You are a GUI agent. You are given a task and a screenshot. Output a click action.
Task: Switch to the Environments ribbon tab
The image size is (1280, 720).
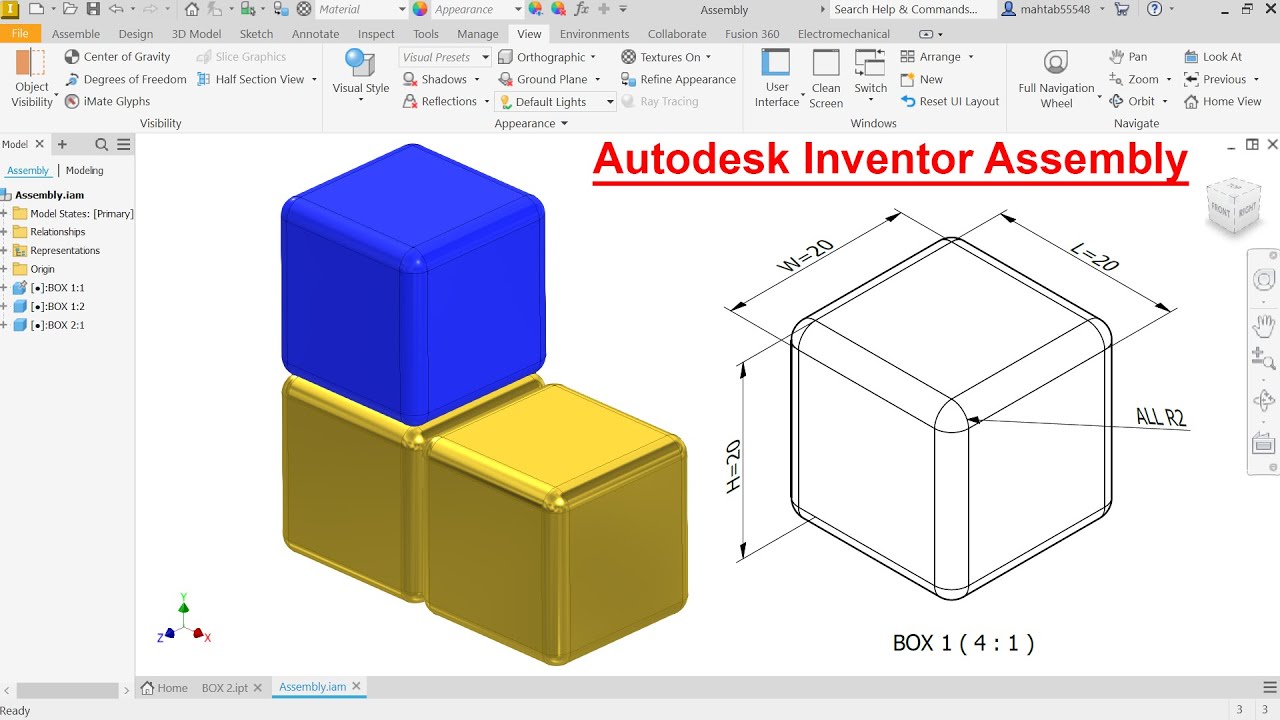[594, 34]
